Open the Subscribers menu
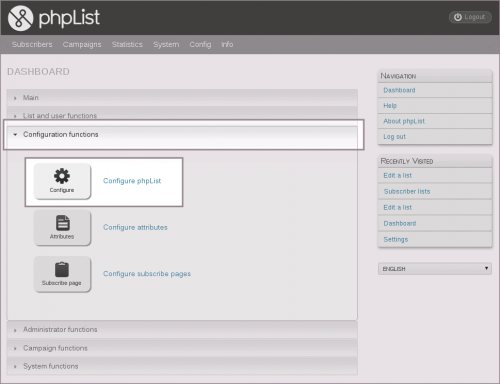The height and width of the screenshot is (384, 500). 32,44
